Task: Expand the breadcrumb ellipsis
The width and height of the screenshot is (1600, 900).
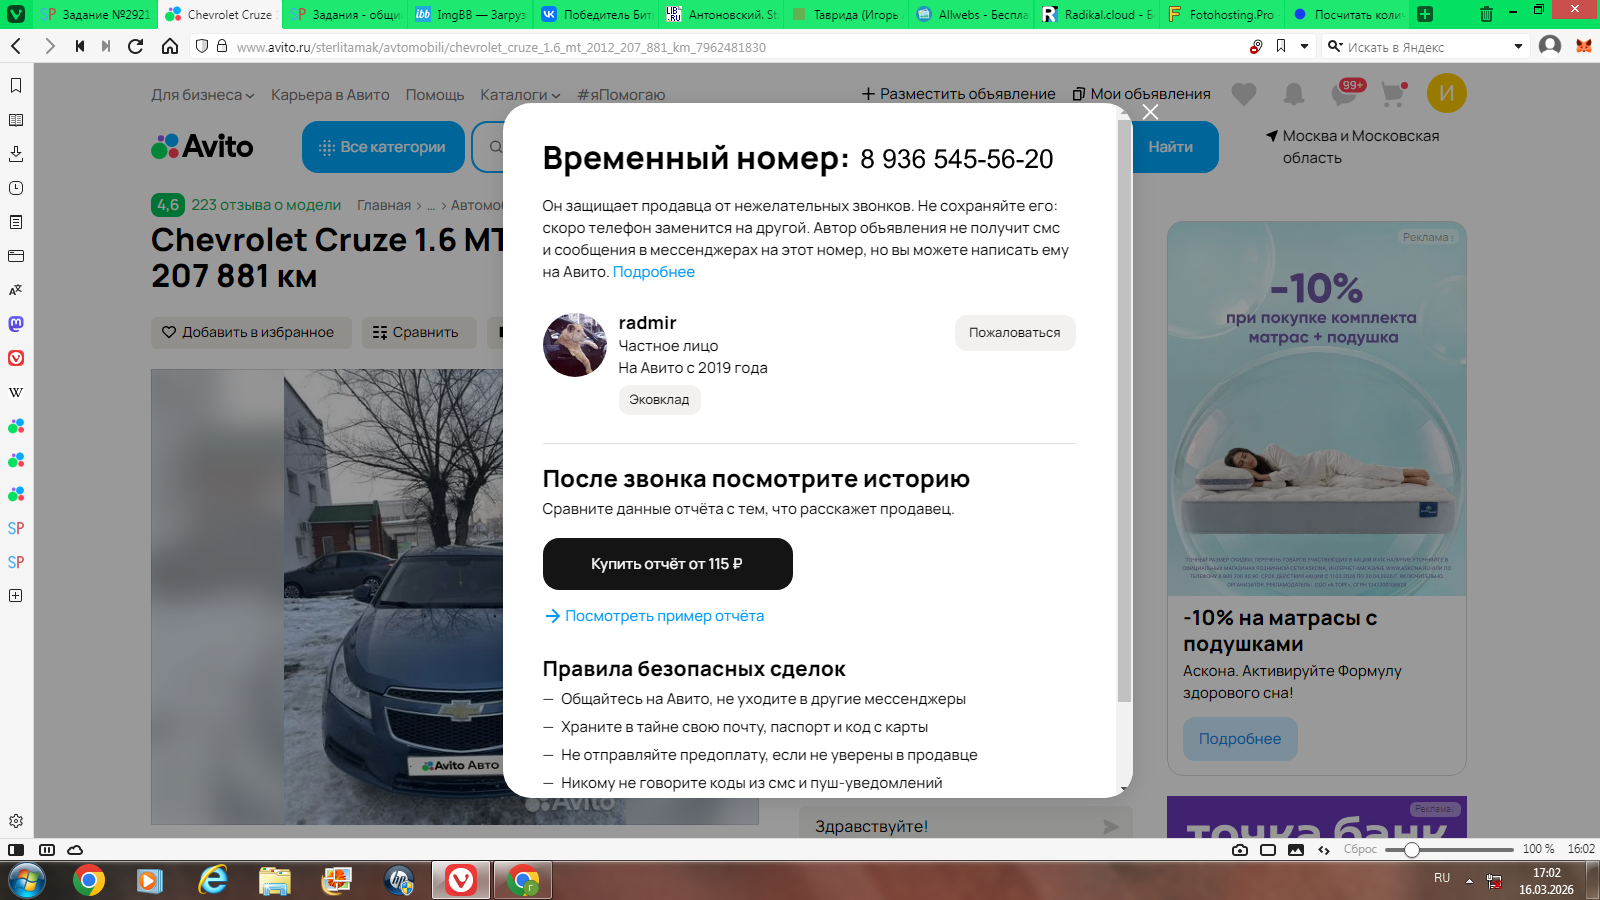Action: pyautogui.click(x=431, y=205)
